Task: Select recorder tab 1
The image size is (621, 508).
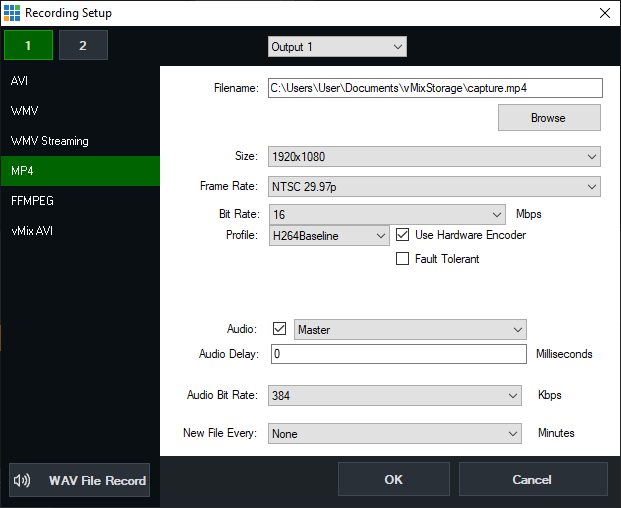Action: [x=28, y=45]
